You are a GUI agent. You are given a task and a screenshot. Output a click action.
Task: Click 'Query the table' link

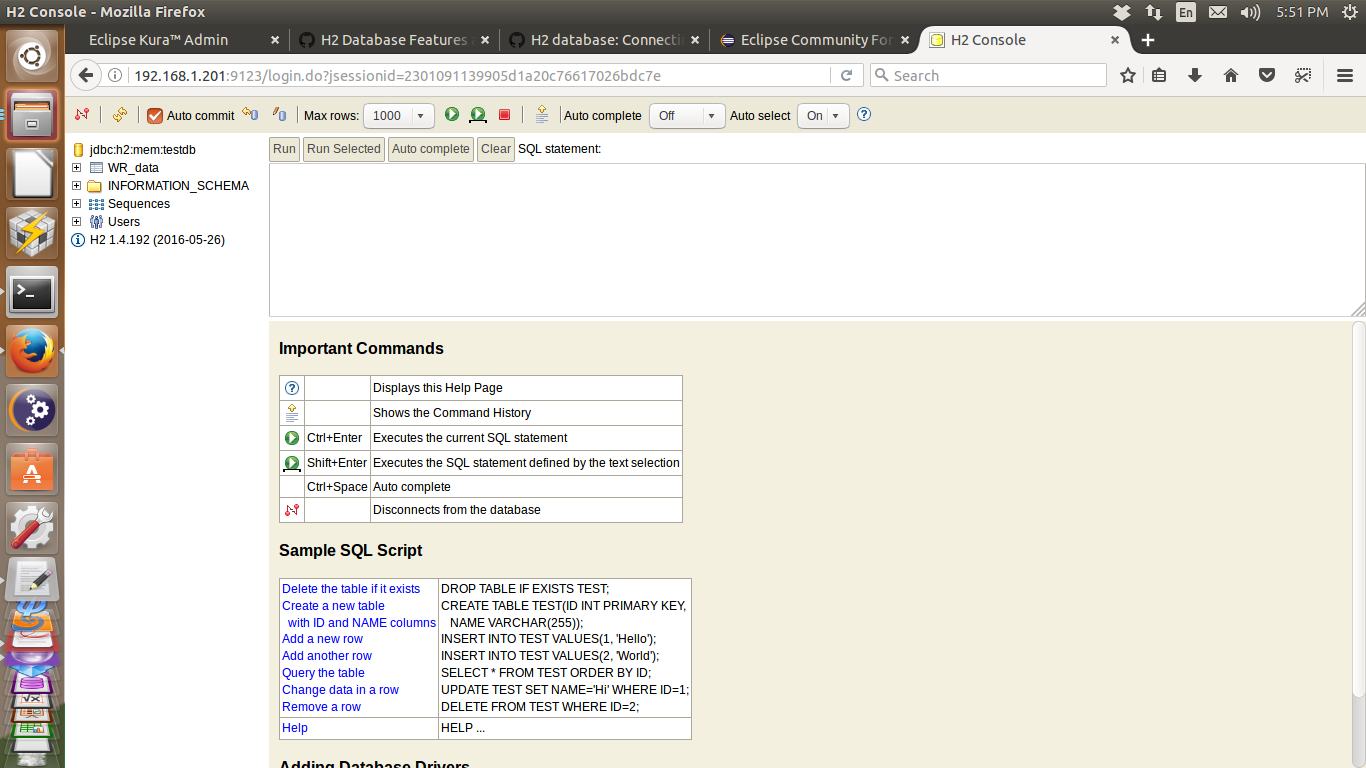323,673
